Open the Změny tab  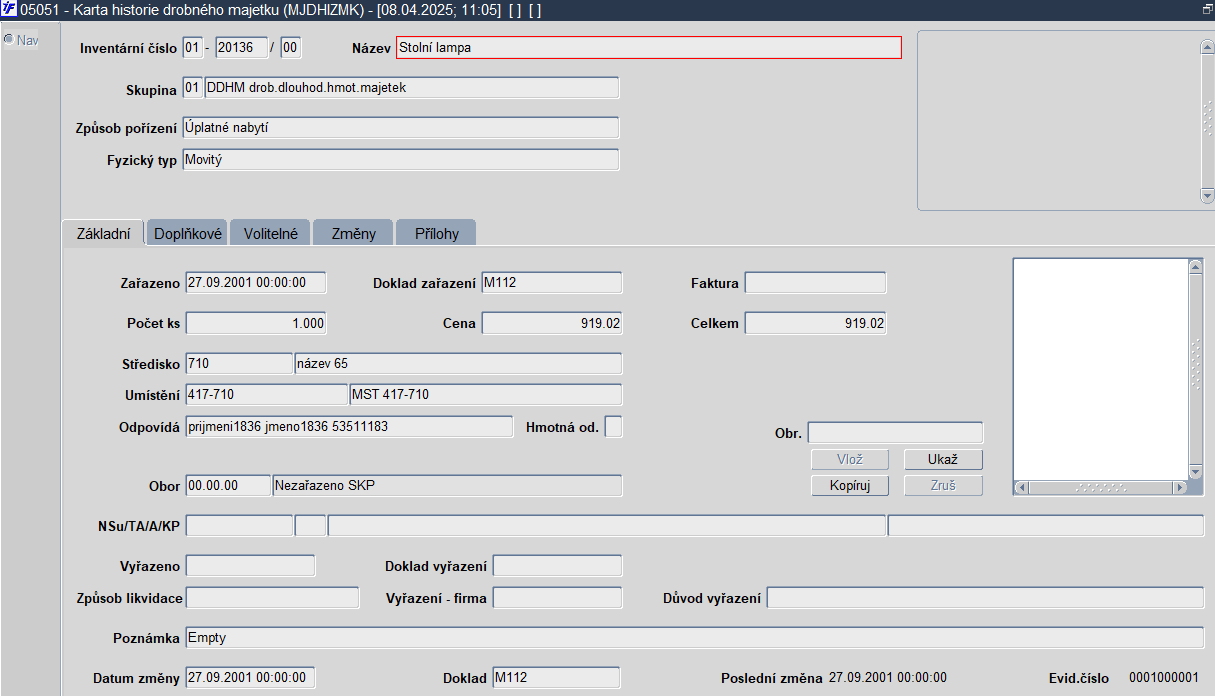click(x=354, y=233)
